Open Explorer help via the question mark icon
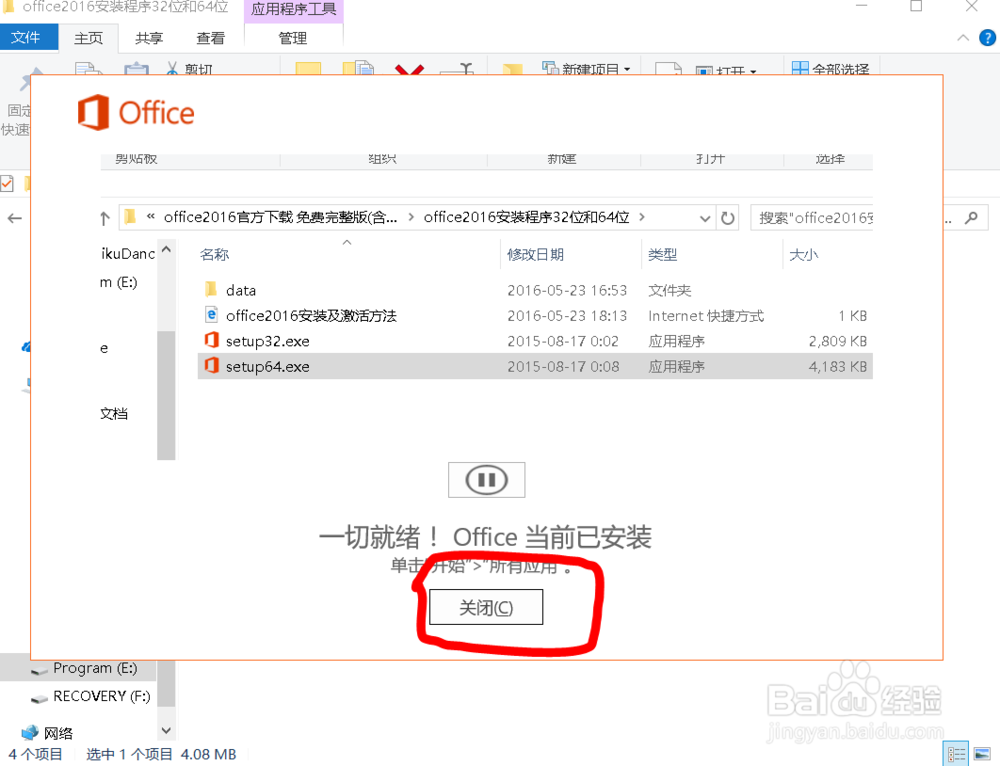 (987, 38)
